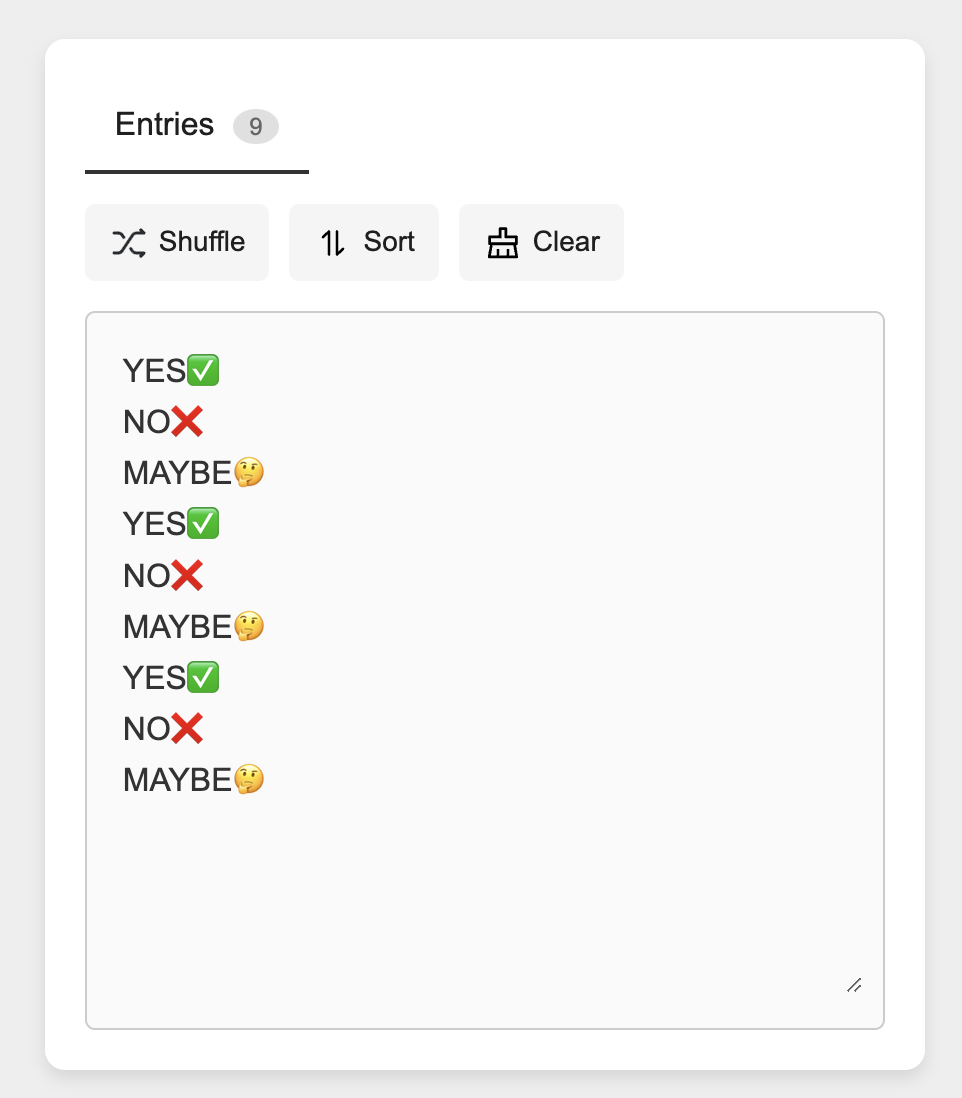
Task: Select the MAYBE text on the third line
Action: [x=178, y=472]
